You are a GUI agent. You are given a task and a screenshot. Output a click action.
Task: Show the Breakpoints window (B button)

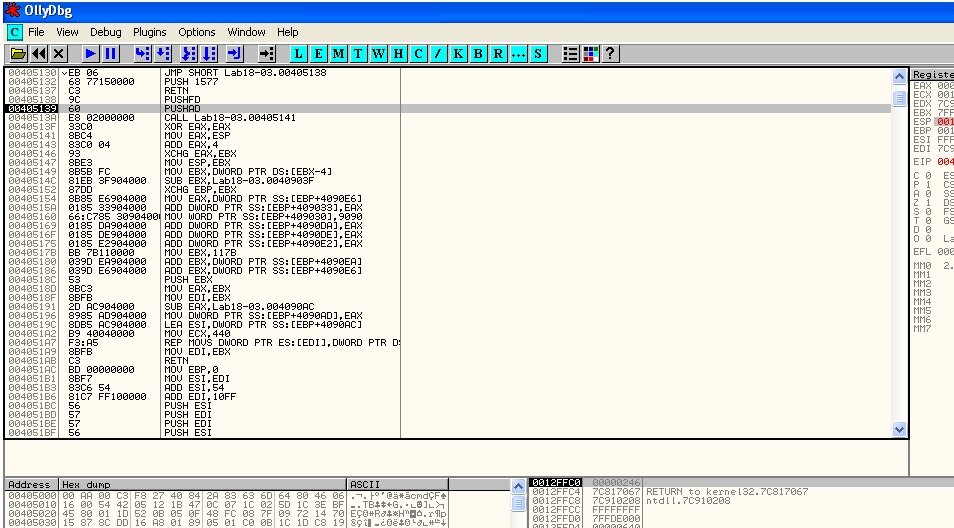[x=478, y=53]
